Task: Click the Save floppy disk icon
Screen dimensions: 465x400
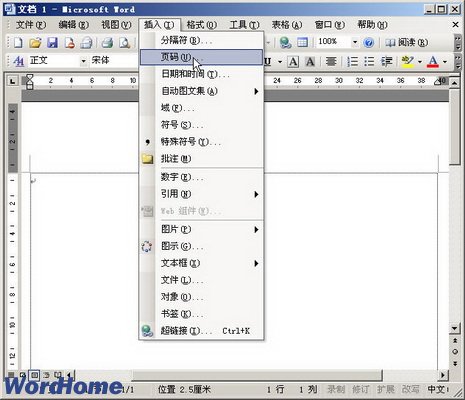Action: pos(52,43)
